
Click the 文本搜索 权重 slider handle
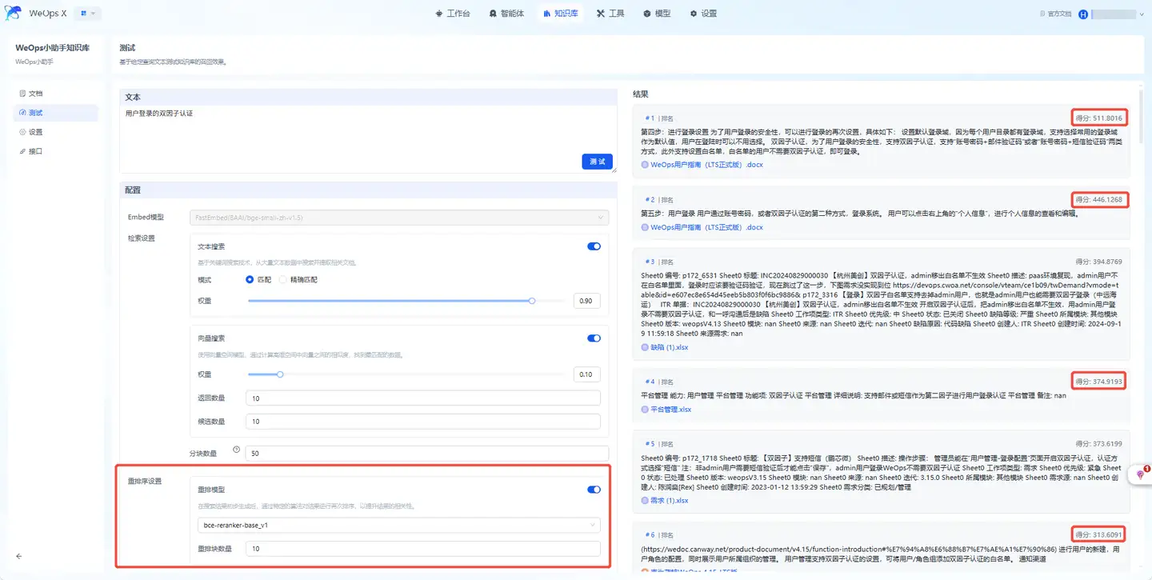click(x=532, y=301)
